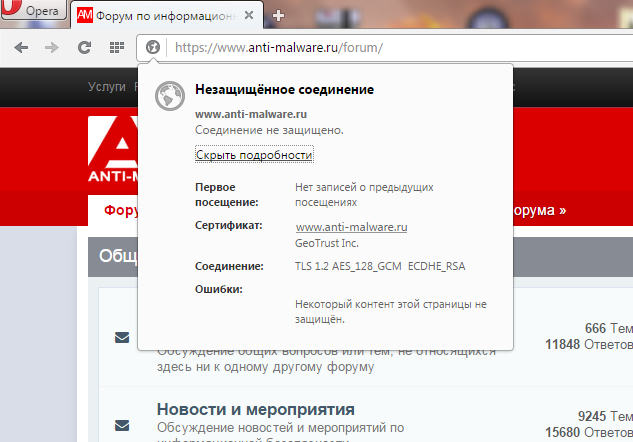633x442 pixels.
Task: Select the anti-malware forum tab
Action: (x=167, y=15)
